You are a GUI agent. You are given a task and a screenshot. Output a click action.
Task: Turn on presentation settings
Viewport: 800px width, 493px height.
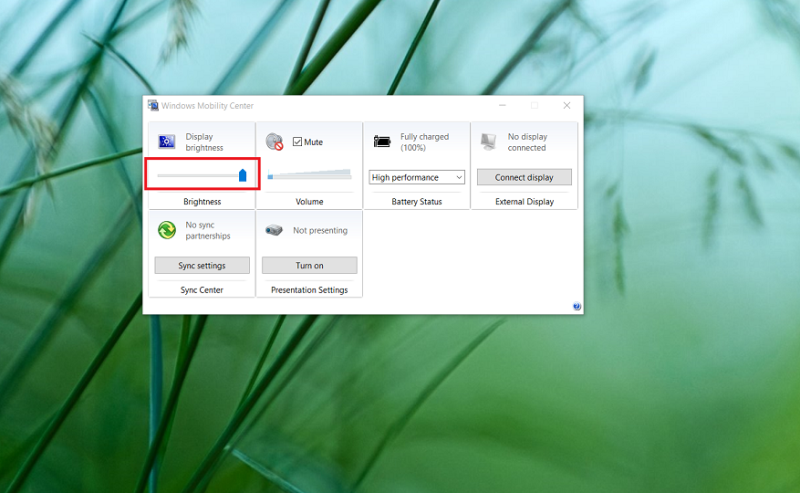(x=310, y=265)
